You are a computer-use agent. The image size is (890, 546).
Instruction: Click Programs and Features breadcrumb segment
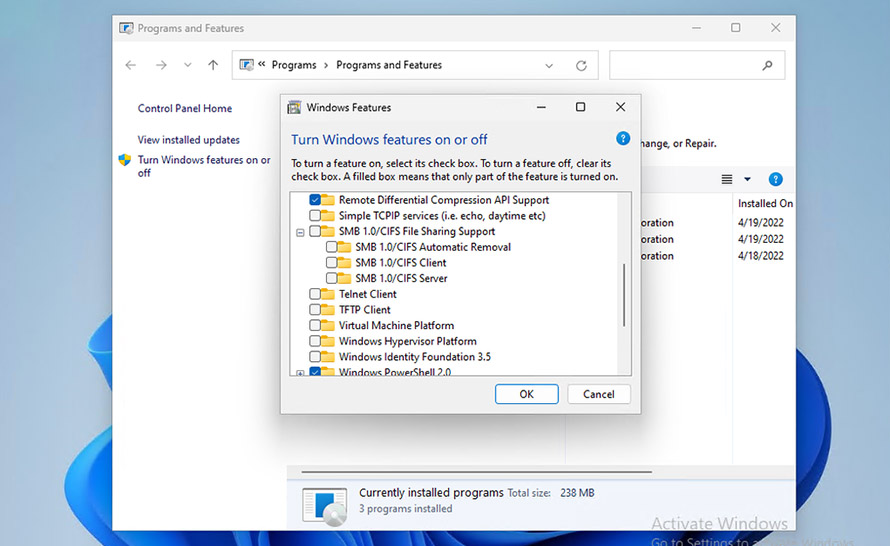click(389, 65)
